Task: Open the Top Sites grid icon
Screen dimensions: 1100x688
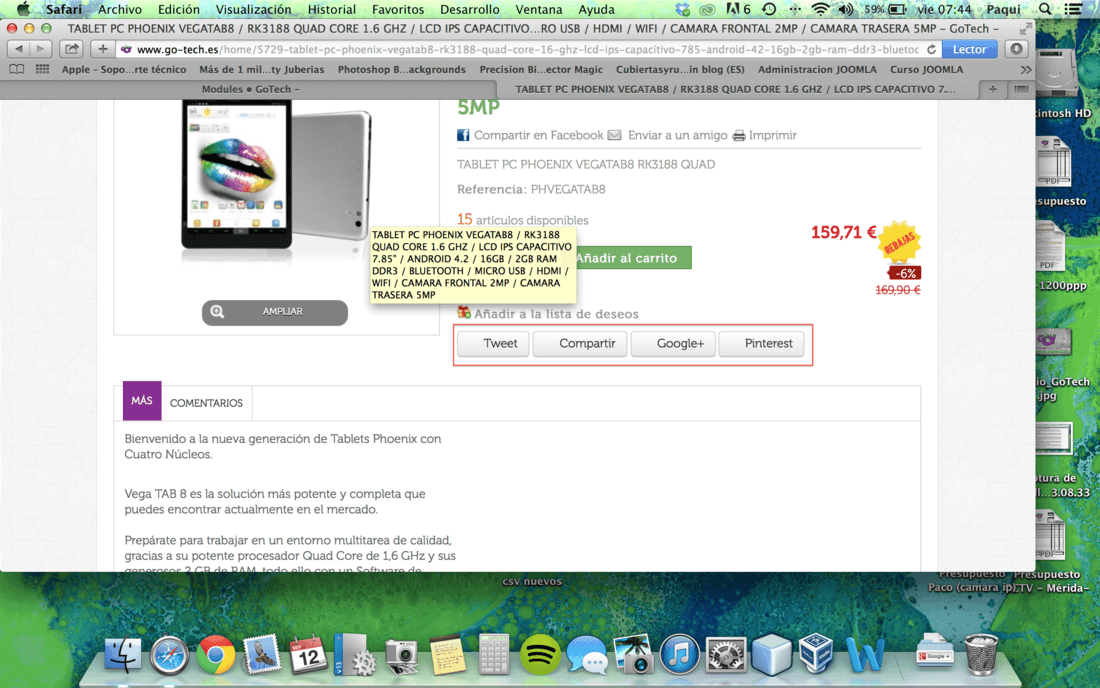Action: tap(42, 69)
